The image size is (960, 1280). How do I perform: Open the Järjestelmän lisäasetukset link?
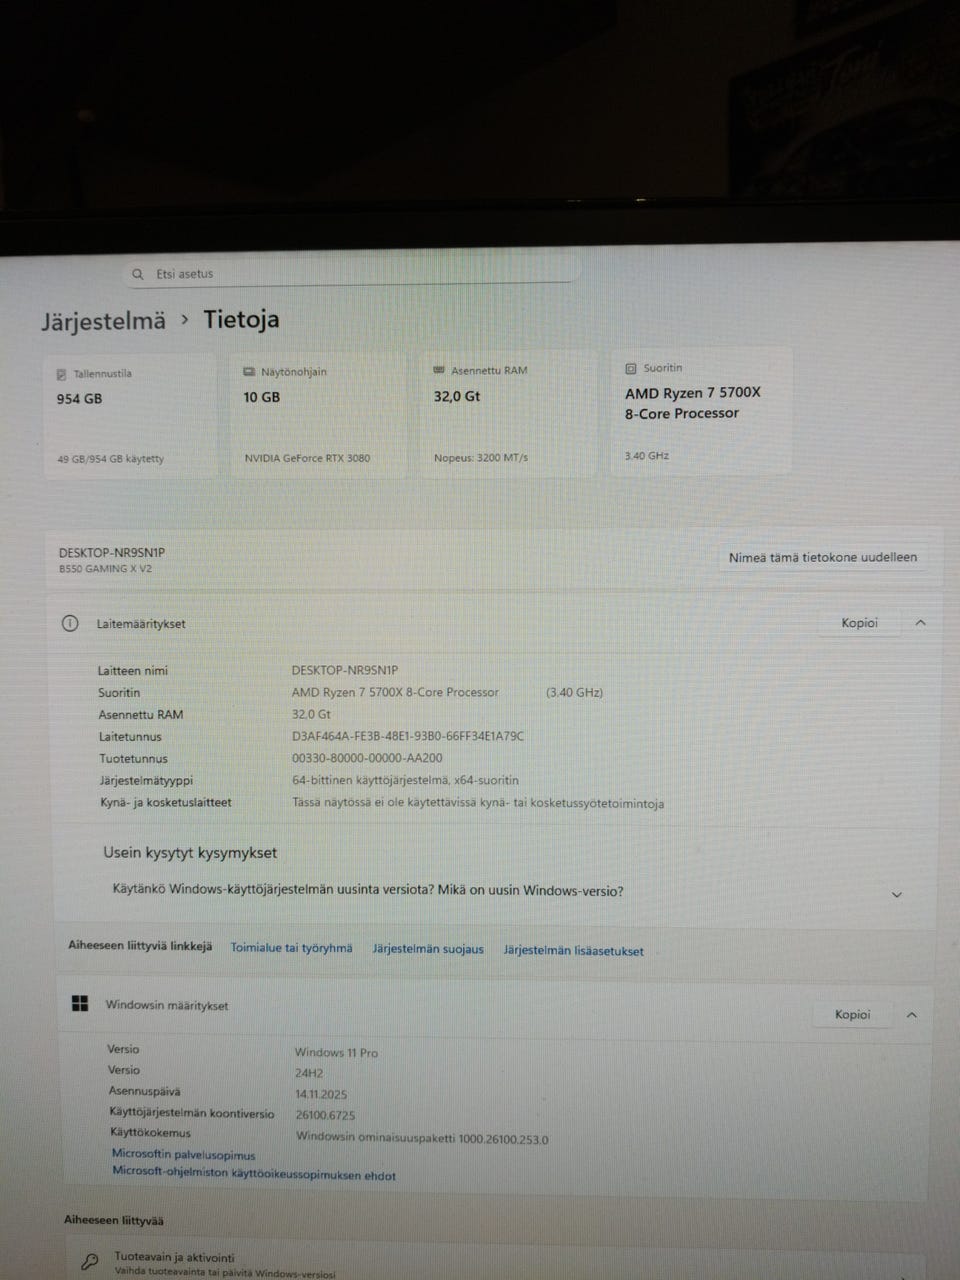(x=573, y=951)
